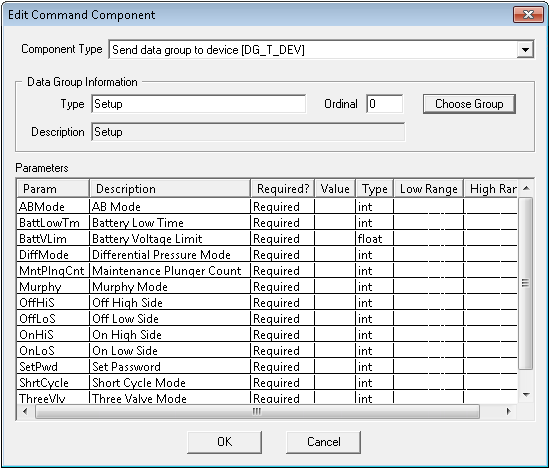Click the Choose Group button
This screenshot has height=469, width=550.
469,104
